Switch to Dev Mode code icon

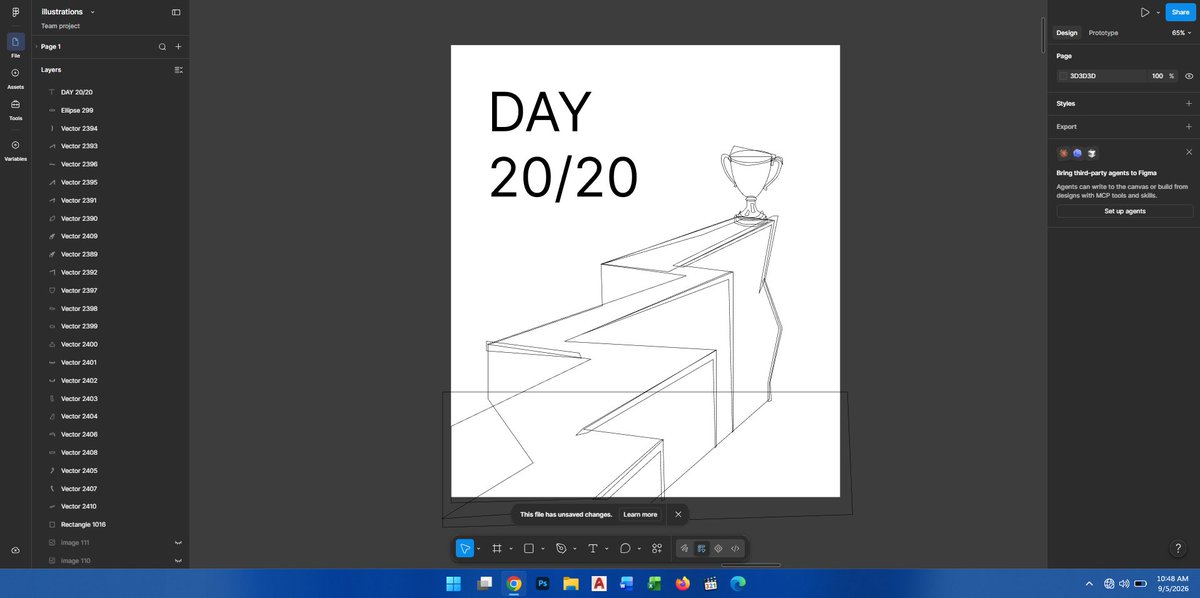click(735, 548)
